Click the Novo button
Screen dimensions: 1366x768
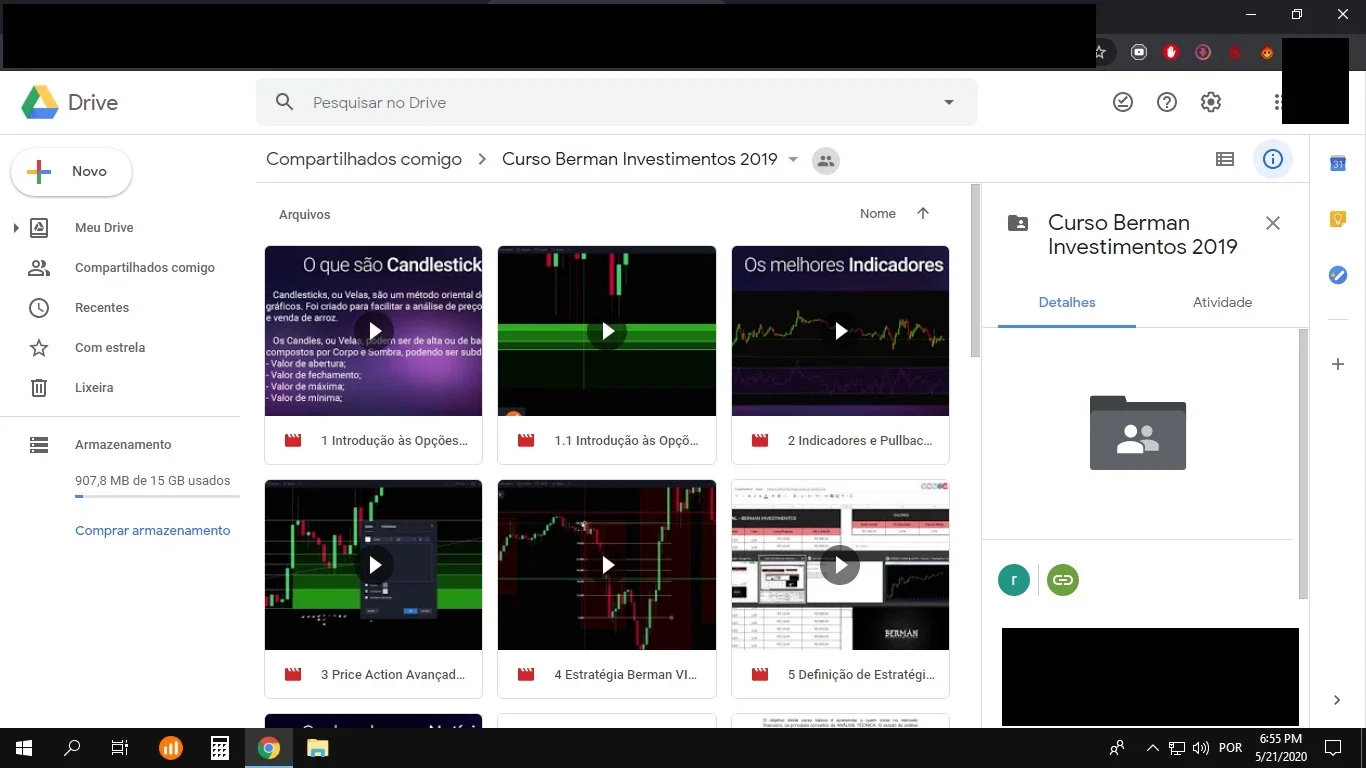click(71, 172)
